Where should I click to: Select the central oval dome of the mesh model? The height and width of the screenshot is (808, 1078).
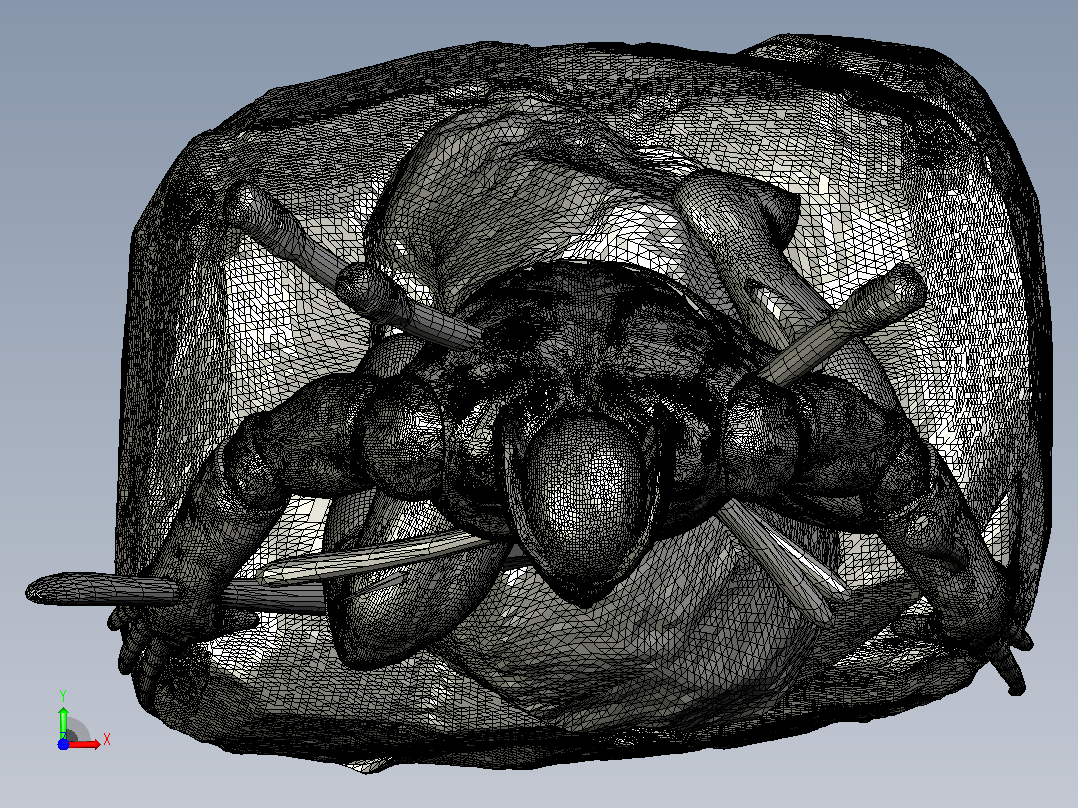coord(583,493)
